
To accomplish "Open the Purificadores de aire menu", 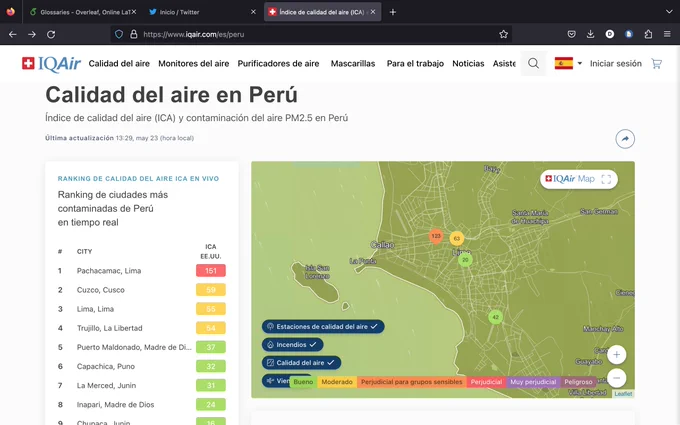I will click(278, 64).
